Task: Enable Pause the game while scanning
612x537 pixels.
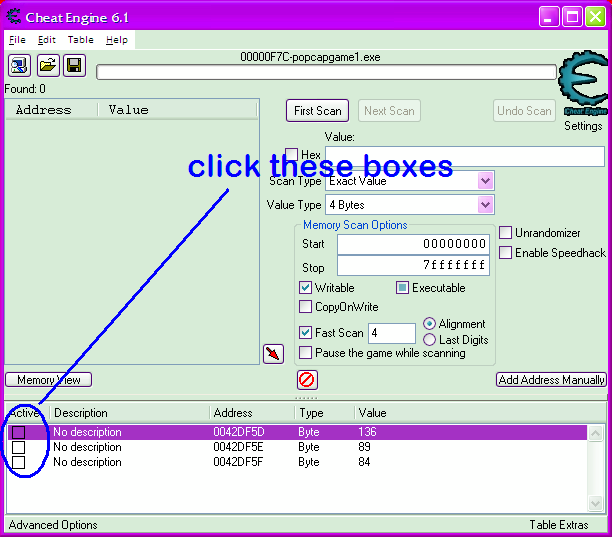Action: [x=305, y=352]
